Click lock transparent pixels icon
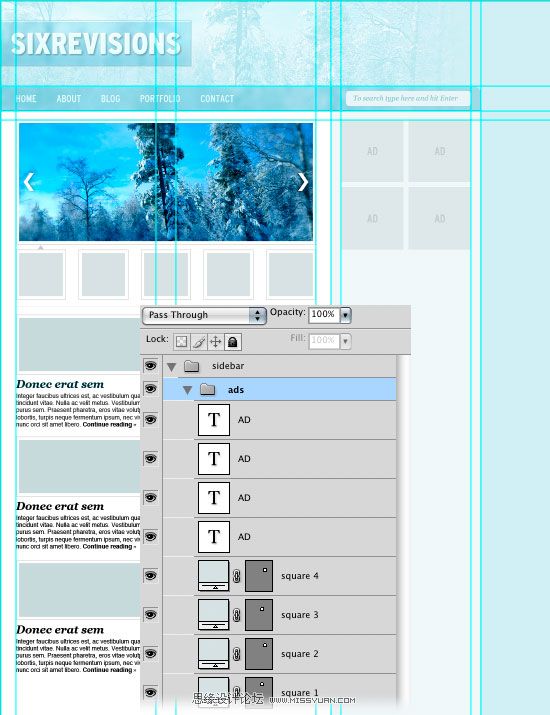The image size is (550, 715). click(x=182, y=342)
